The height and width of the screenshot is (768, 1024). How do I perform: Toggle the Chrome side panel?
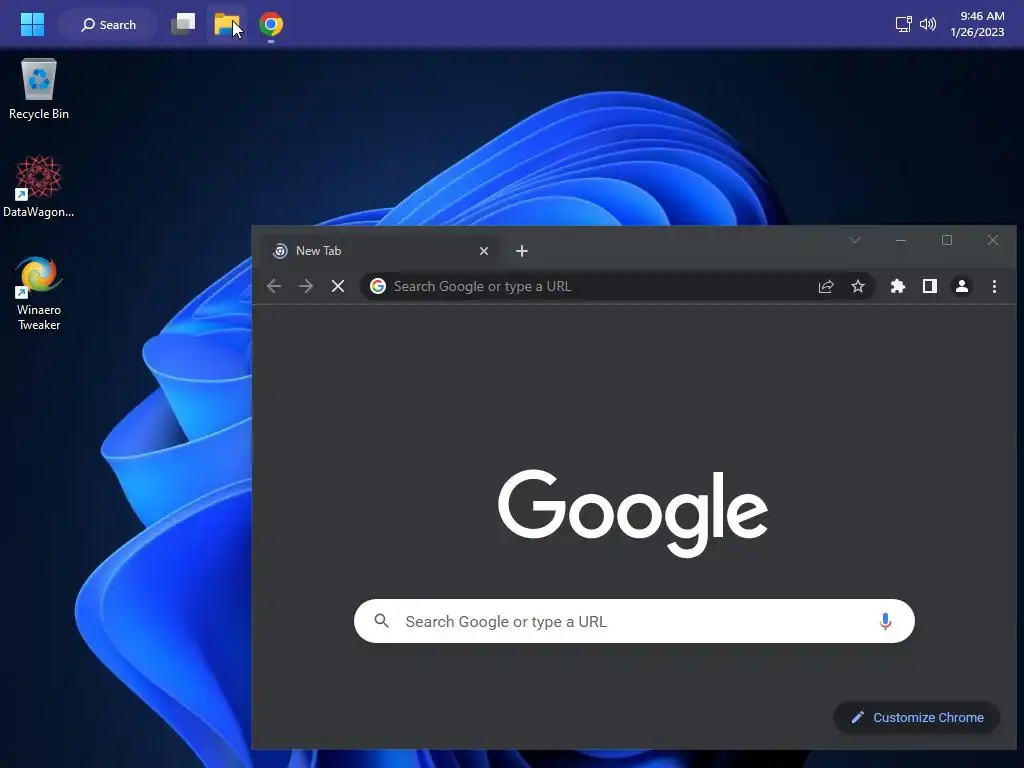click(930, 286)
